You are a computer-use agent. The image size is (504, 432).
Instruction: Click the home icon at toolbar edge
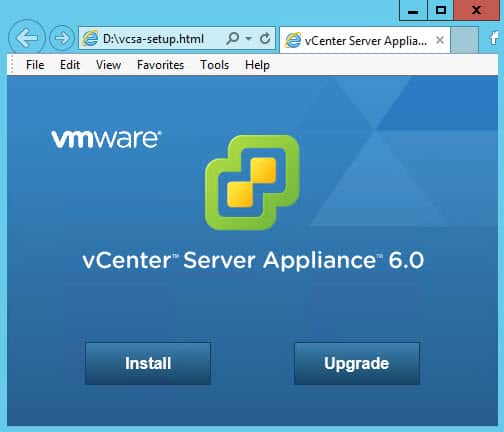(x=494, y=37)
